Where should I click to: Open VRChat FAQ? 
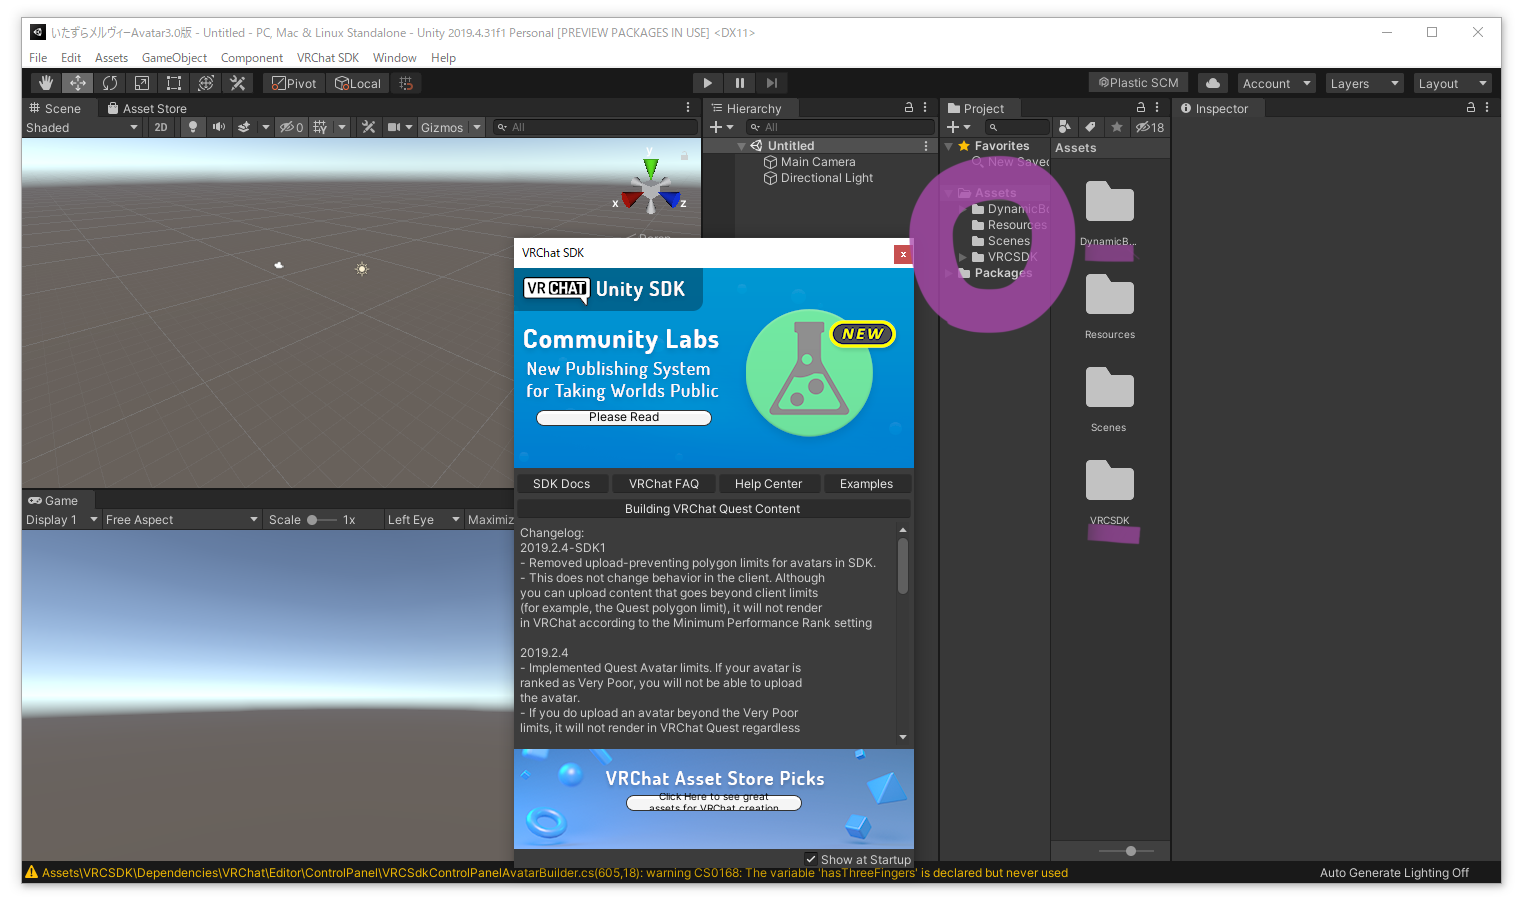point(664,483)
